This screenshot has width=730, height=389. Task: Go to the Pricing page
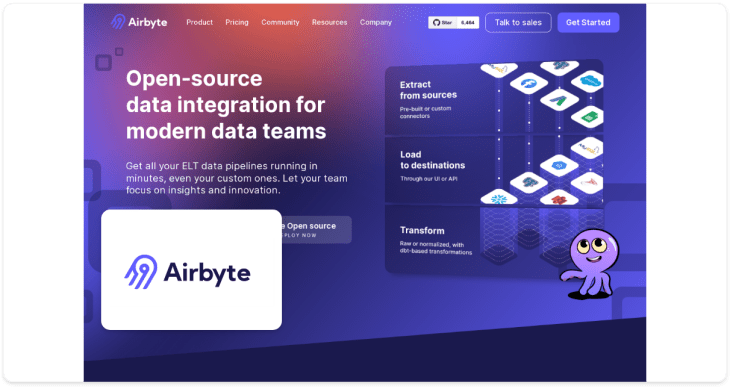(x=237, y=22)
